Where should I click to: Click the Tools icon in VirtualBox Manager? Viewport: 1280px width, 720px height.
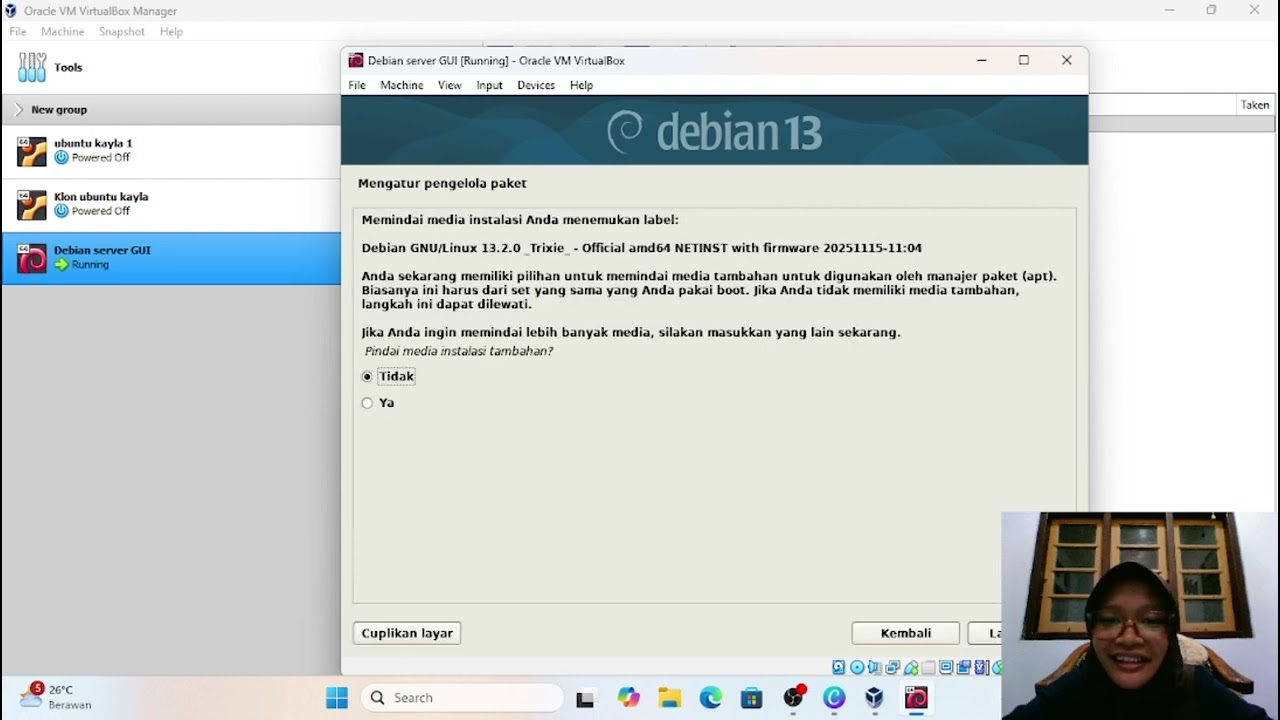tap(32, 67)
